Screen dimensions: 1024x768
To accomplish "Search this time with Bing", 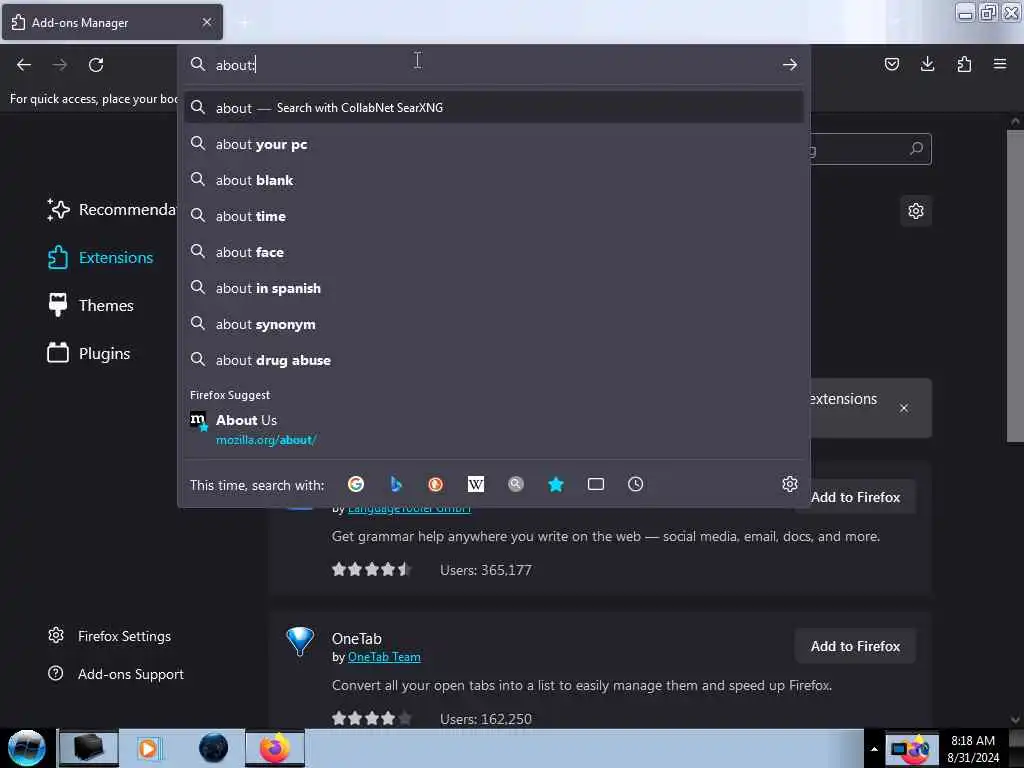I will (396, 484).
